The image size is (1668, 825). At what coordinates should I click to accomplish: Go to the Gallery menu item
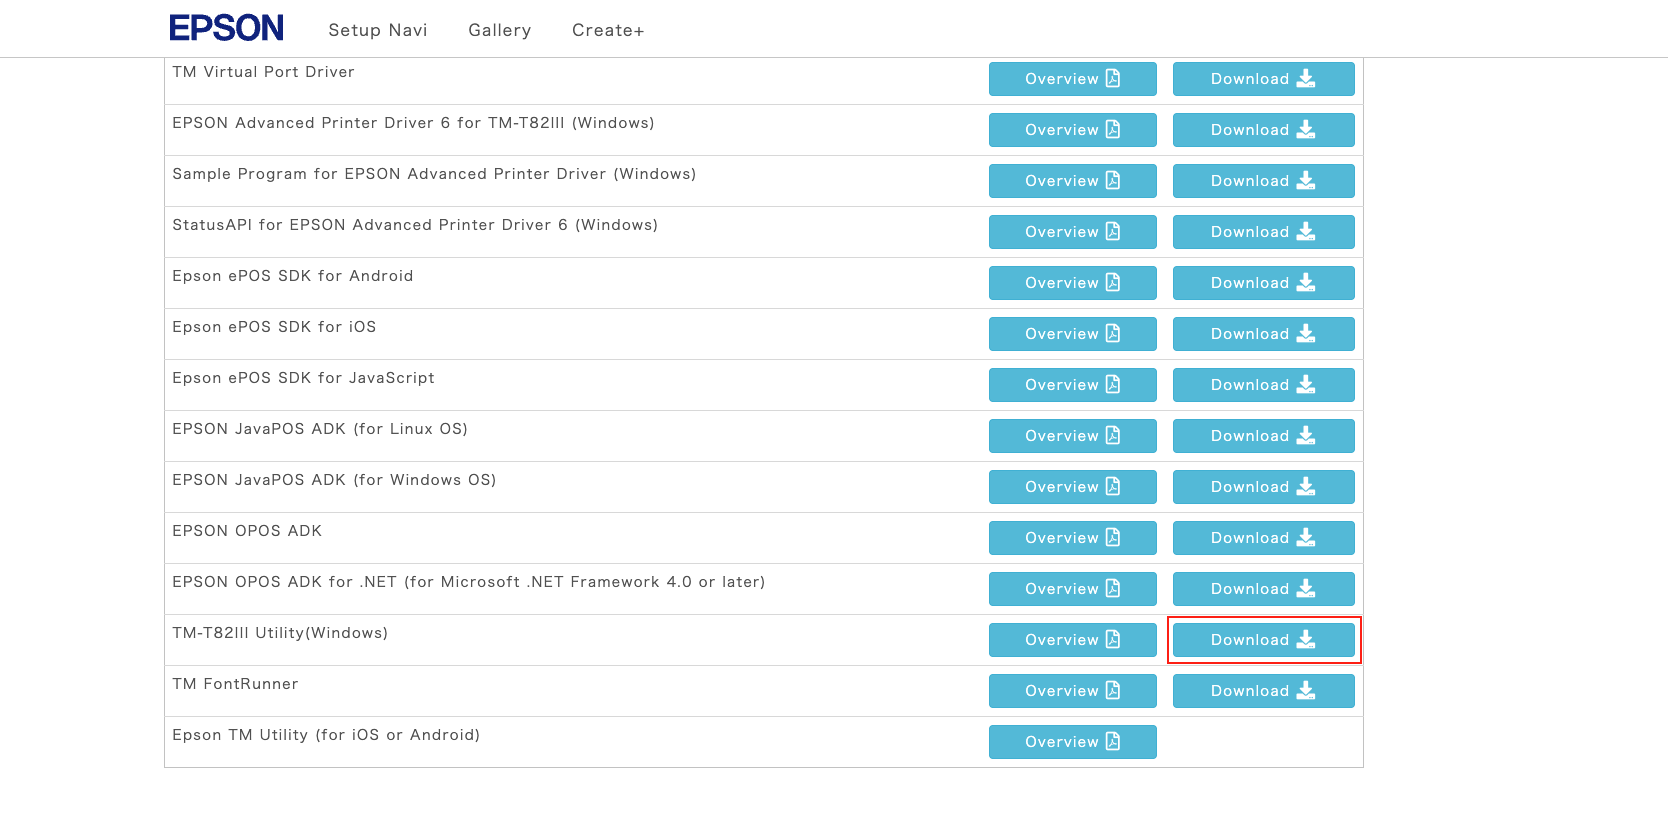click(x=500, y=30)
